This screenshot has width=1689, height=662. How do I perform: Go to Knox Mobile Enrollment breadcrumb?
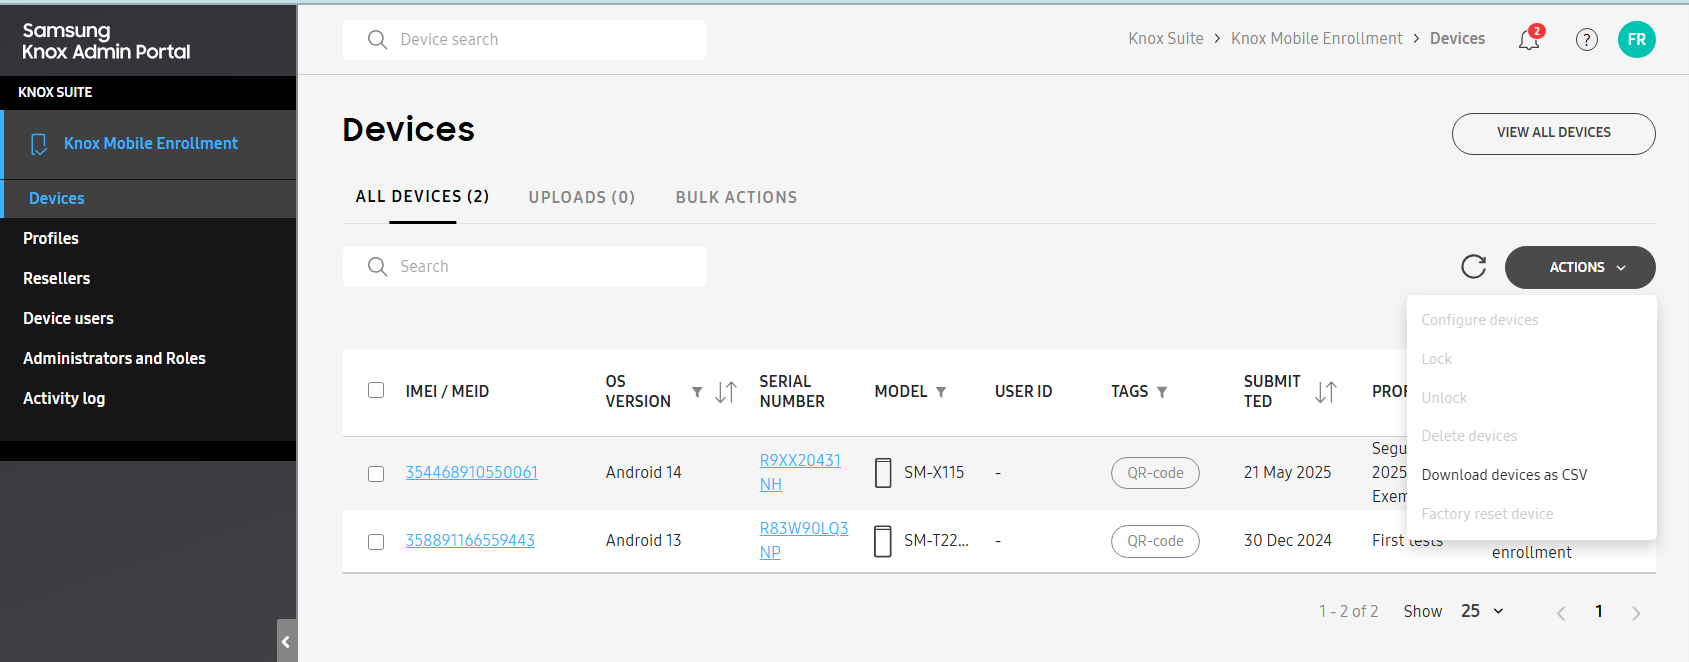point(1316,39)
